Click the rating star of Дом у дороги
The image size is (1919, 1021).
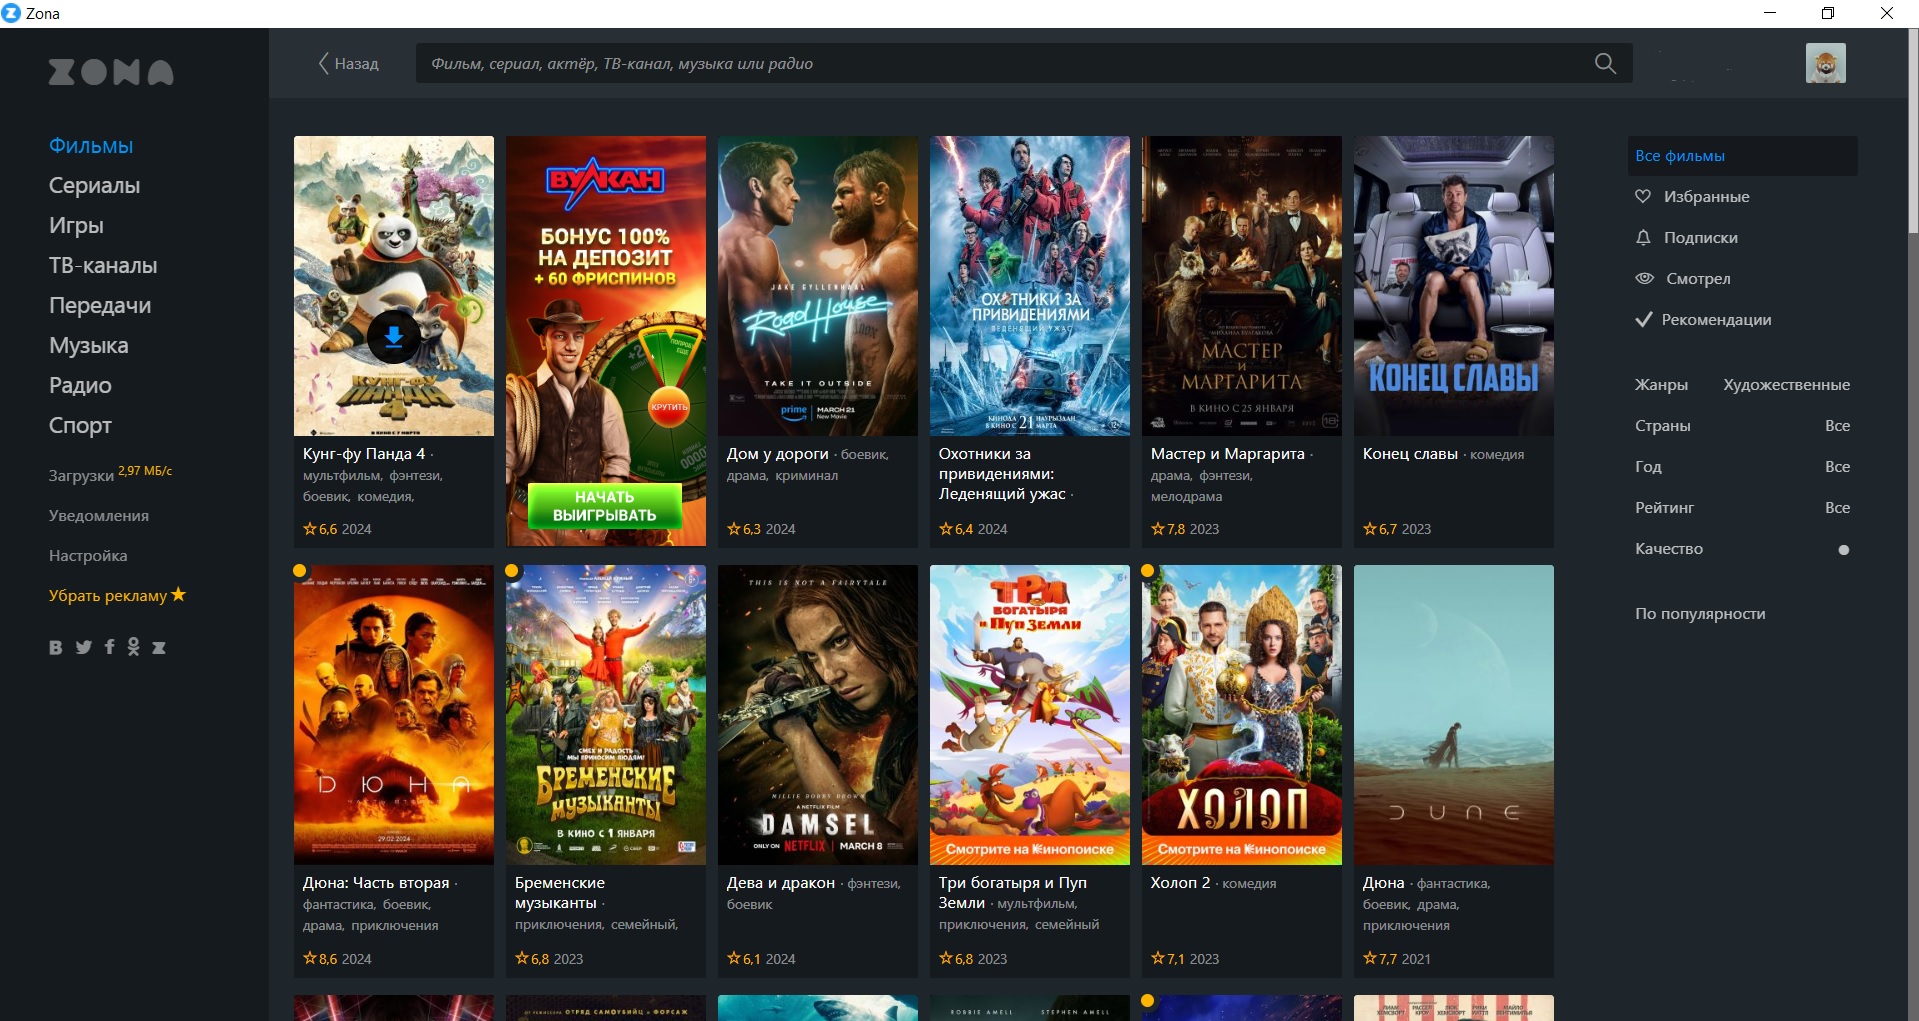click(x=734, y=528)
